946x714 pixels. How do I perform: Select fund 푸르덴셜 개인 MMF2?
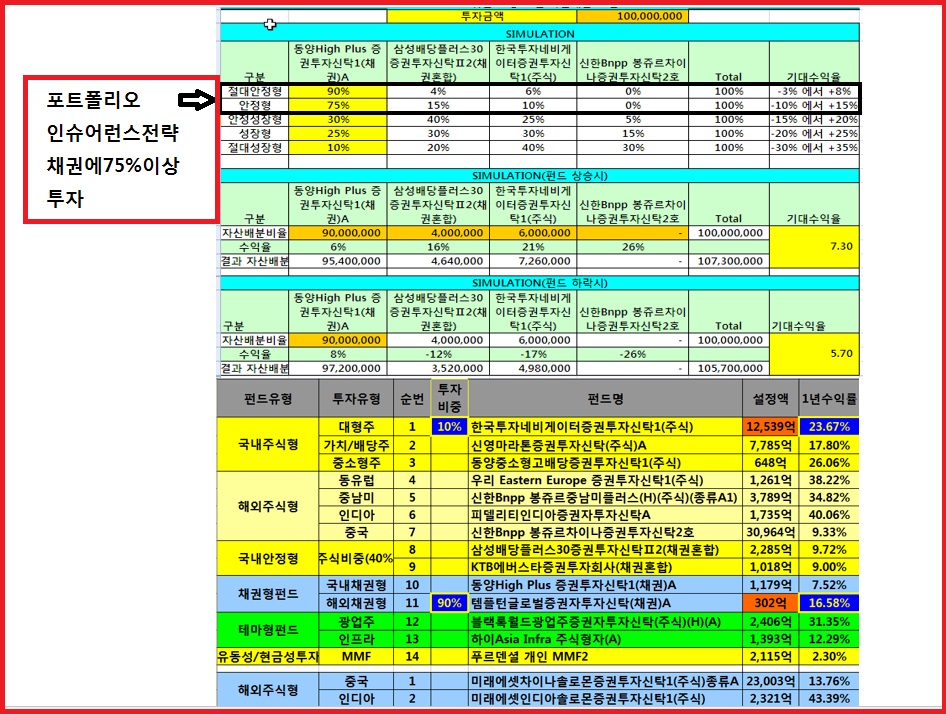(x=605, y=657)
